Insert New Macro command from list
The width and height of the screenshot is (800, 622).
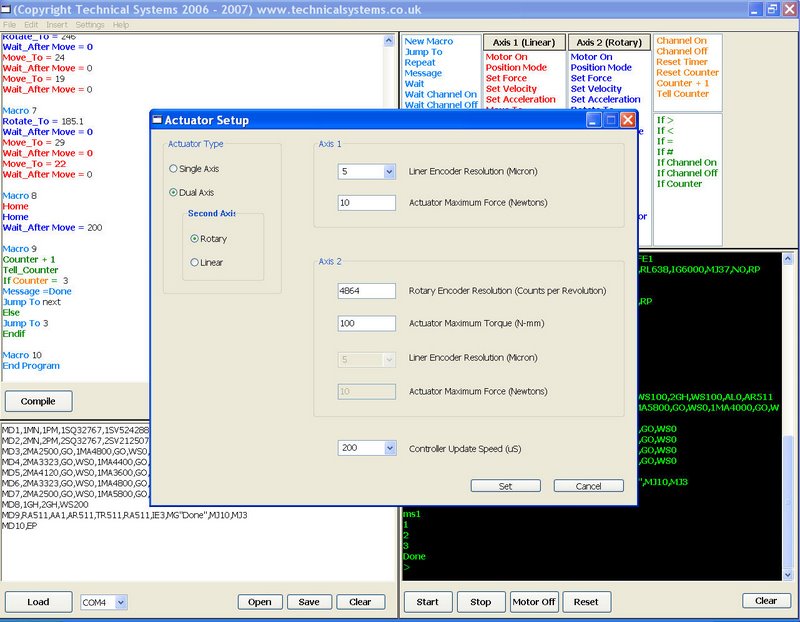tap(428, 41)
